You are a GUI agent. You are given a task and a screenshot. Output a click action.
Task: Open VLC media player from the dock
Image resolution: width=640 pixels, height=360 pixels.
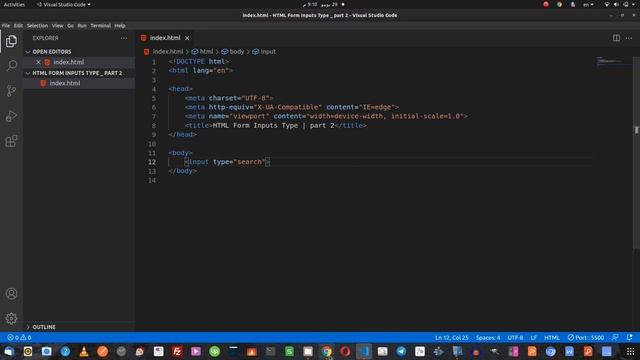(x=84, y=351)
